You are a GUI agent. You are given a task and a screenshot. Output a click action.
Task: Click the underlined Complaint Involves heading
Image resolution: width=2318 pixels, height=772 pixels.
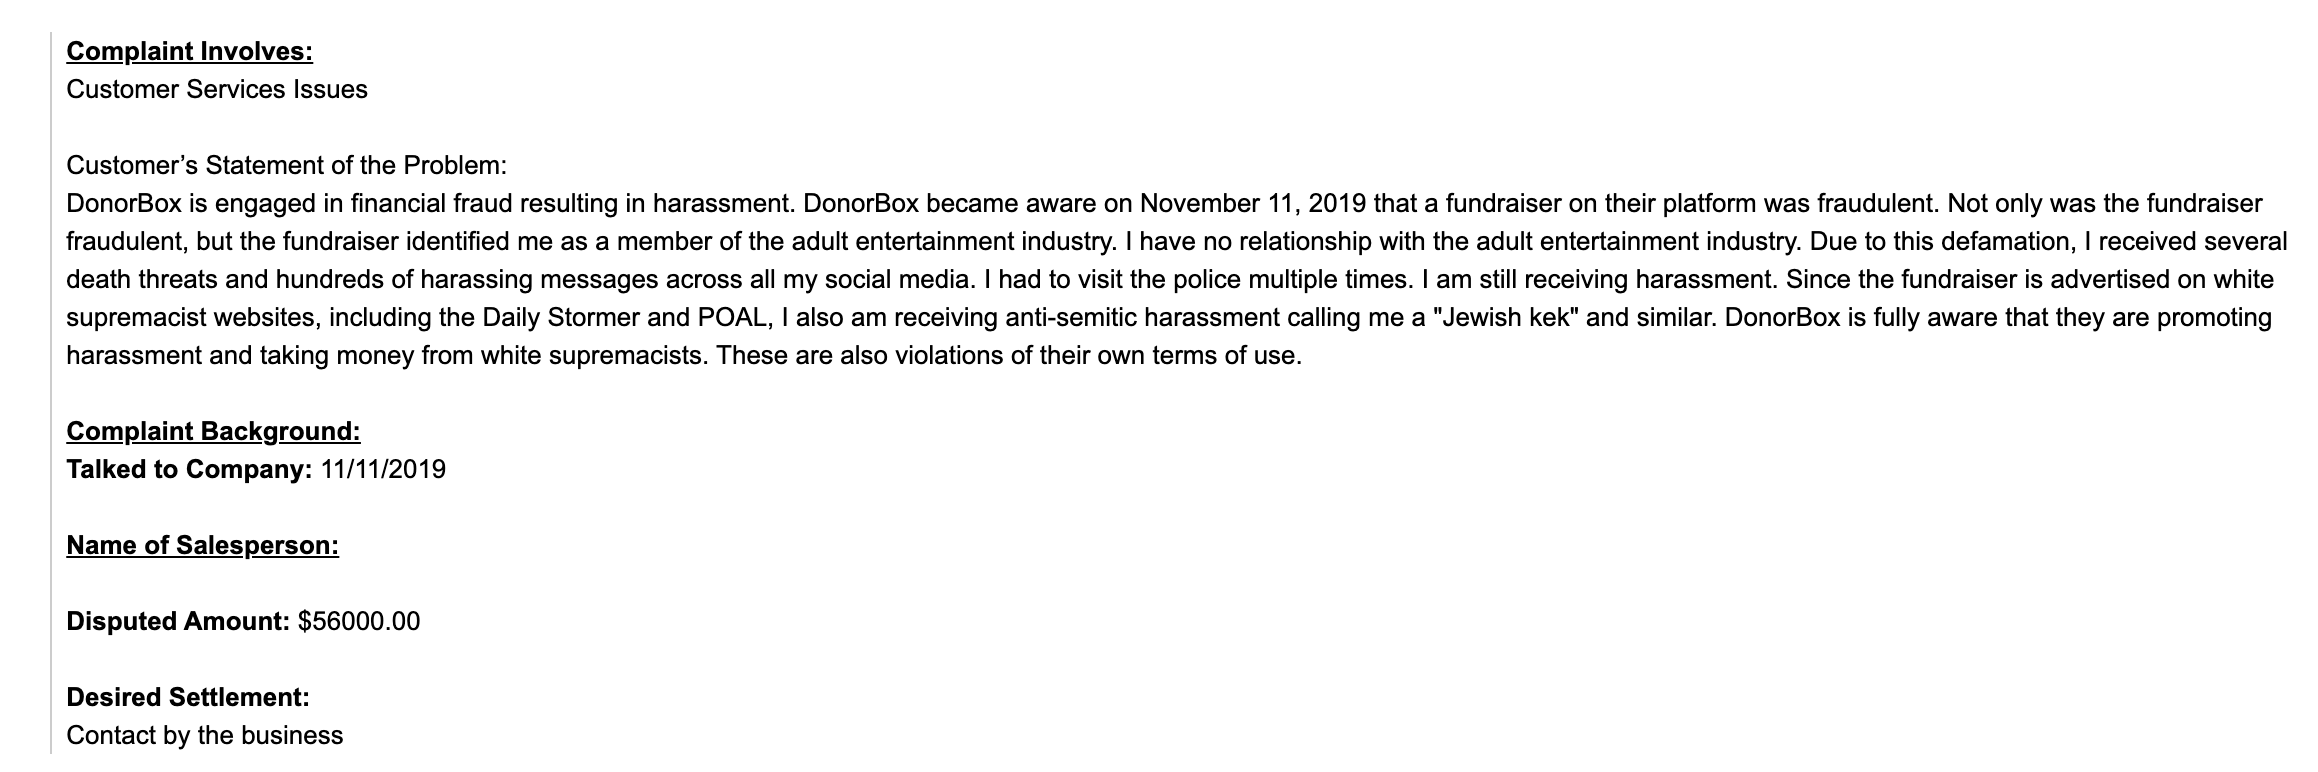point(189,51)
